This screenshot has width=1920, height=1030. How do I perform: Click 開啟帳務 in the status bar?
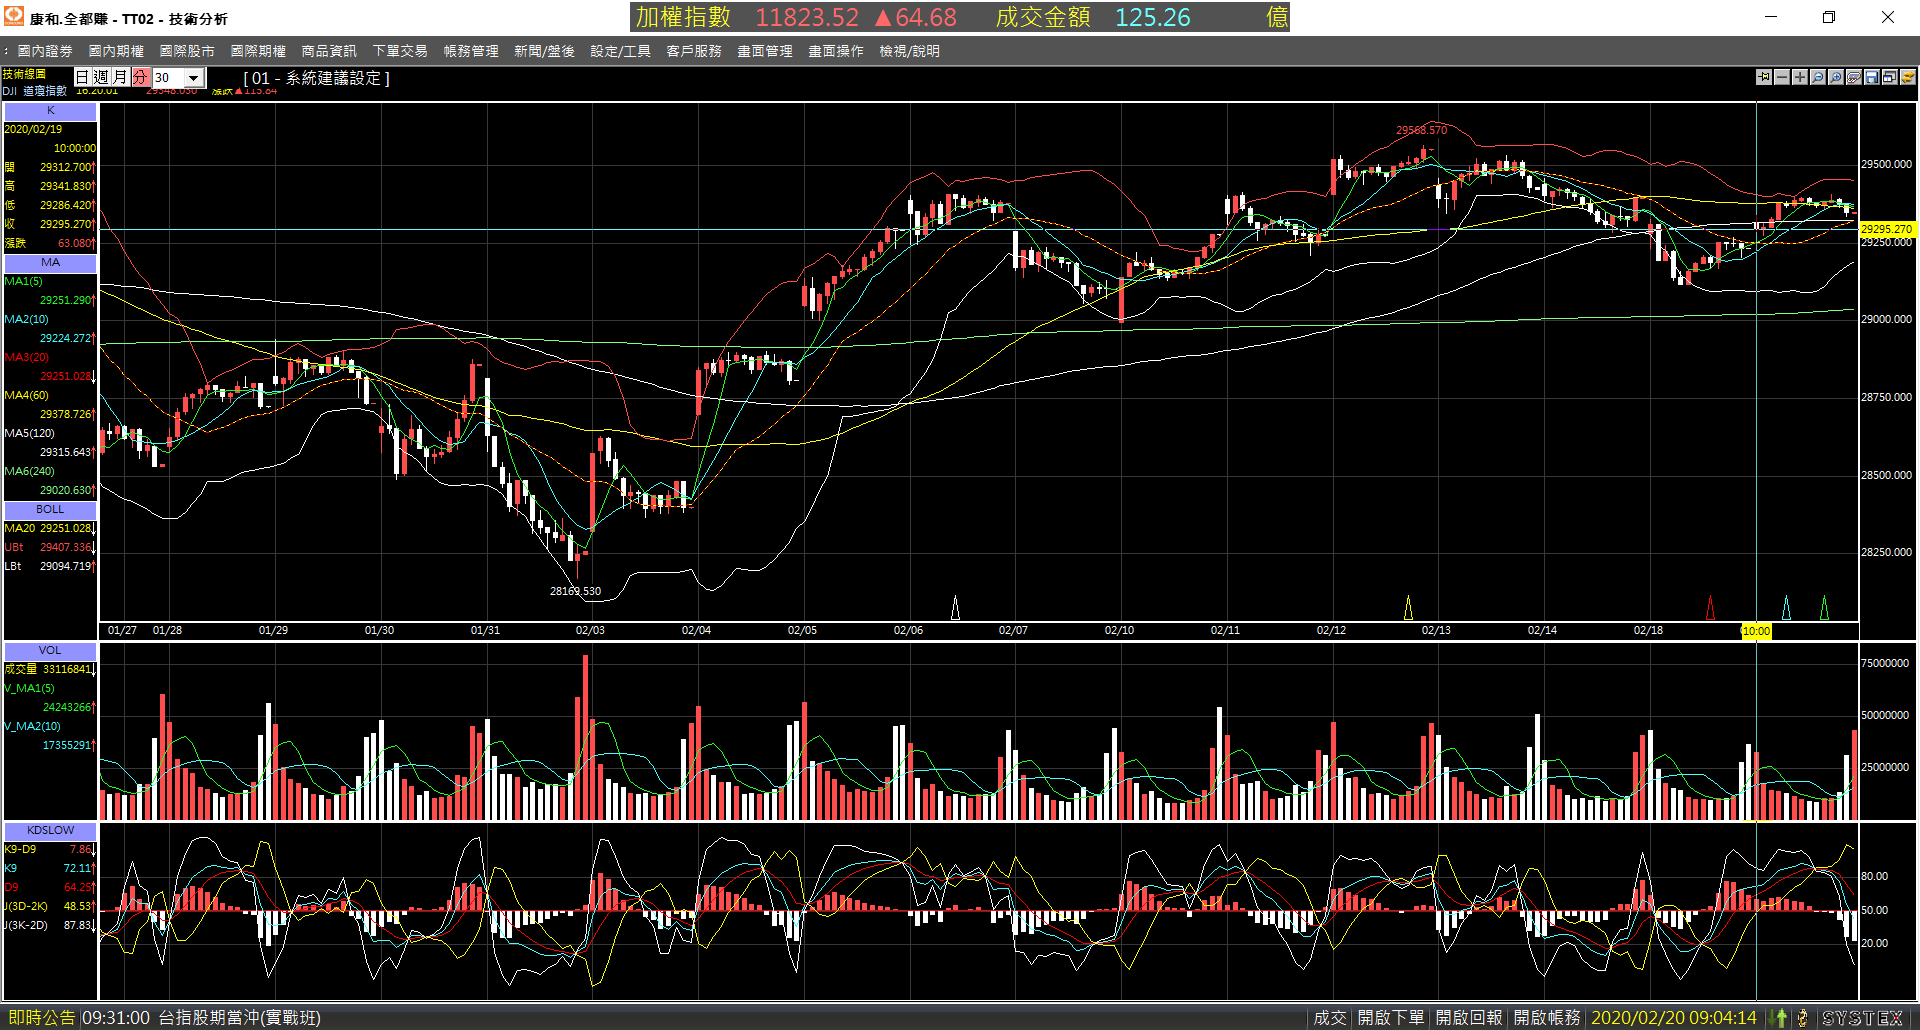click(x=1546, y=1018)
